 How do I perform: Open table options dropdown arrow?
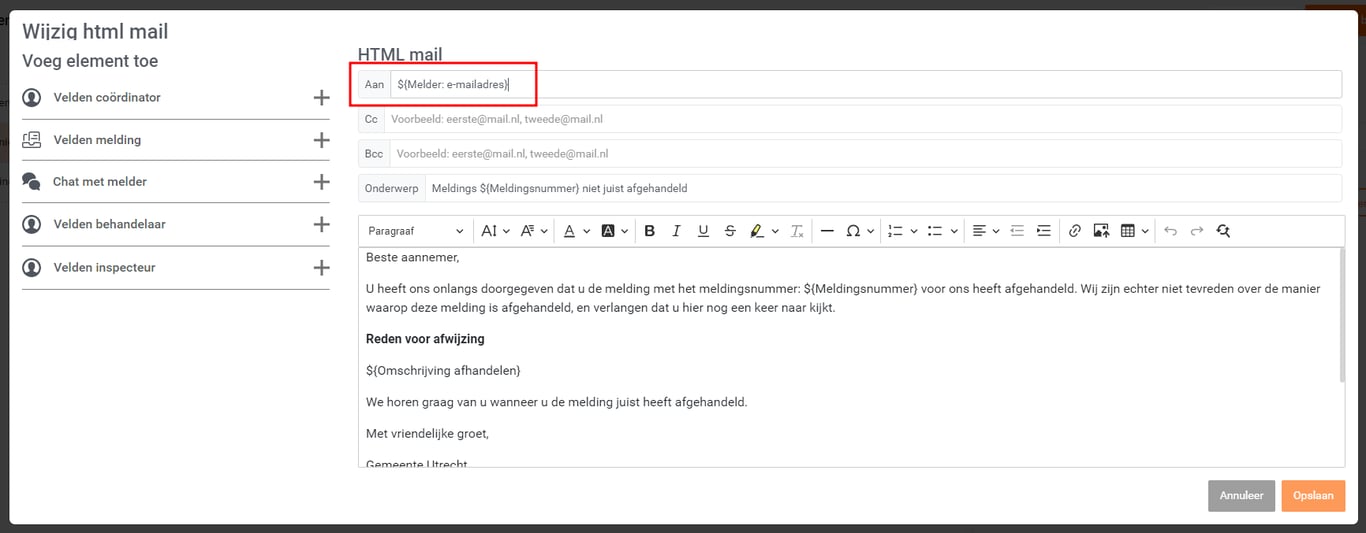(x=1145, y=231)
